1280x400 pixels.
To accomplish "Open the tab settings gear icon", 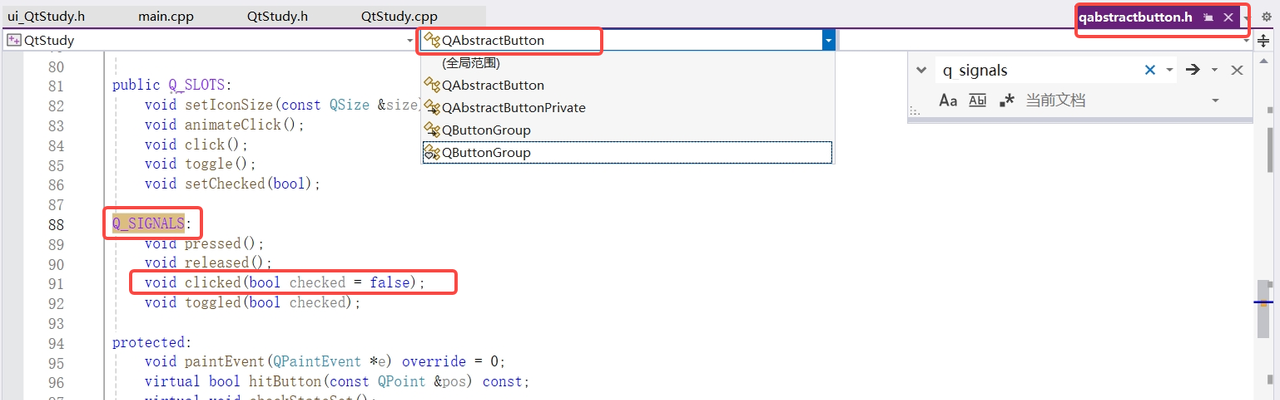I will (x=1266, y=17).
